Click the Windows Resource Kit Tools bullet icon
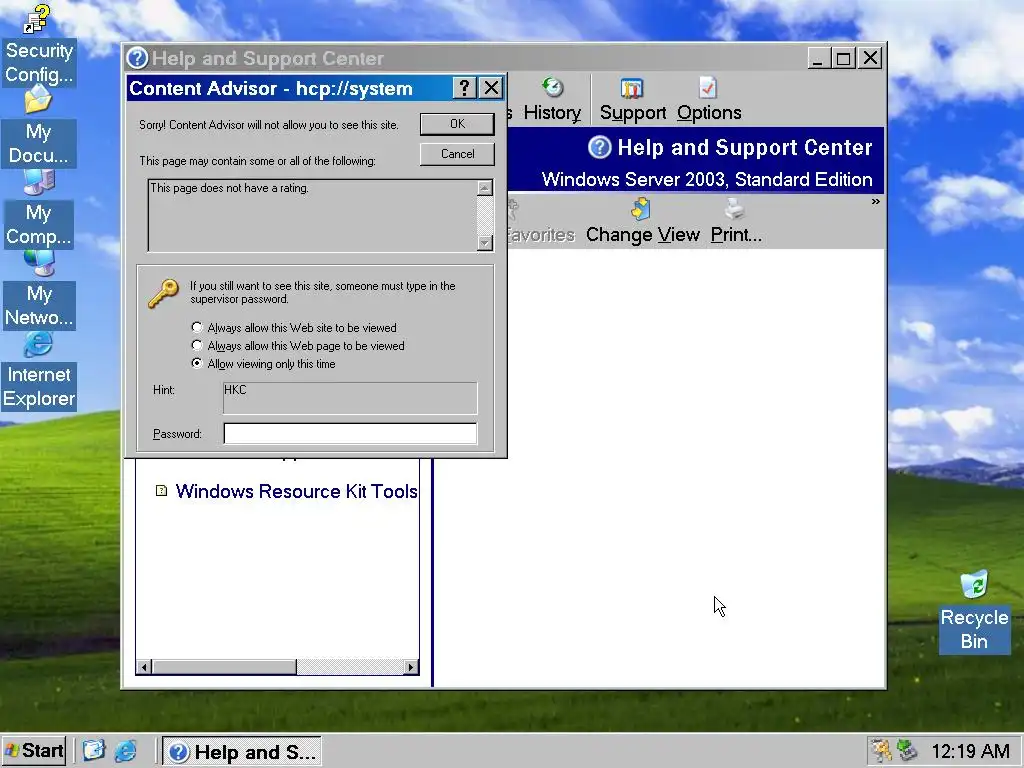 [x=161, y=490]
